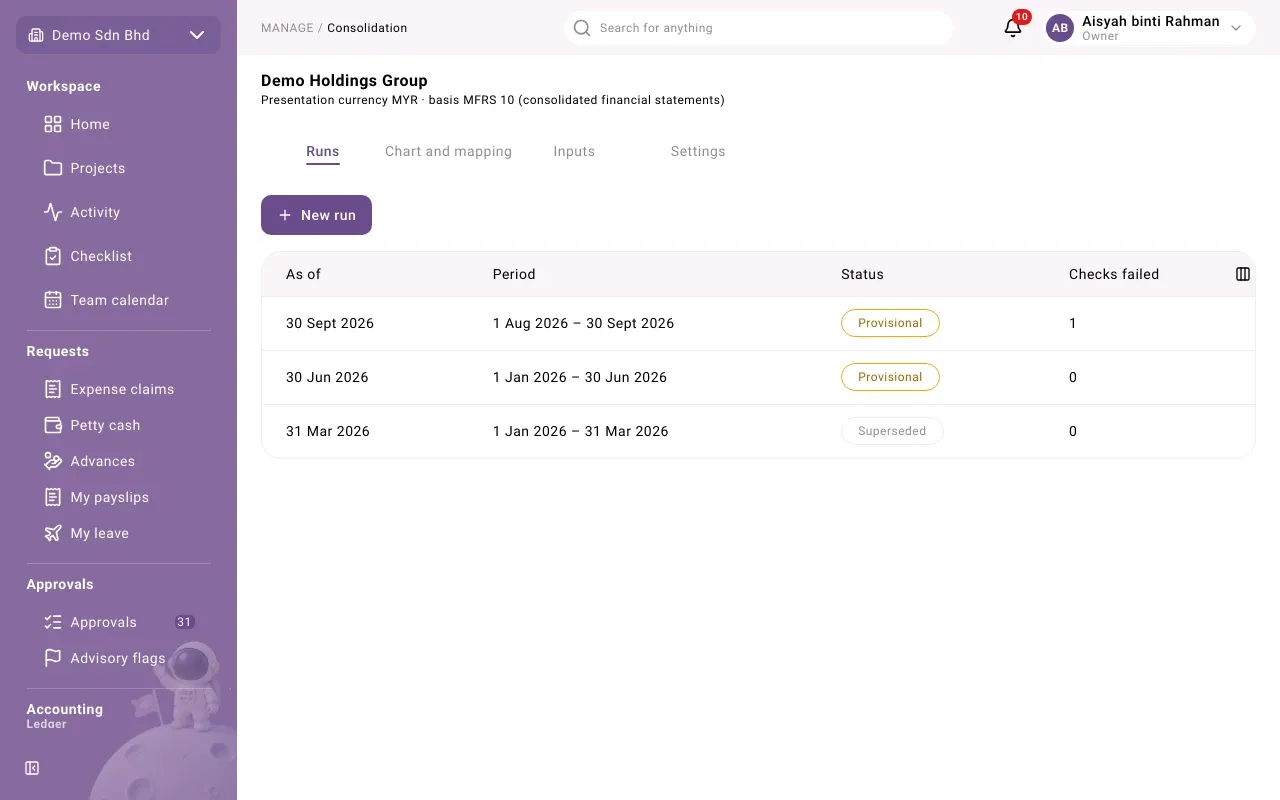Open the Petty cash wallet icon

point(53,425)
